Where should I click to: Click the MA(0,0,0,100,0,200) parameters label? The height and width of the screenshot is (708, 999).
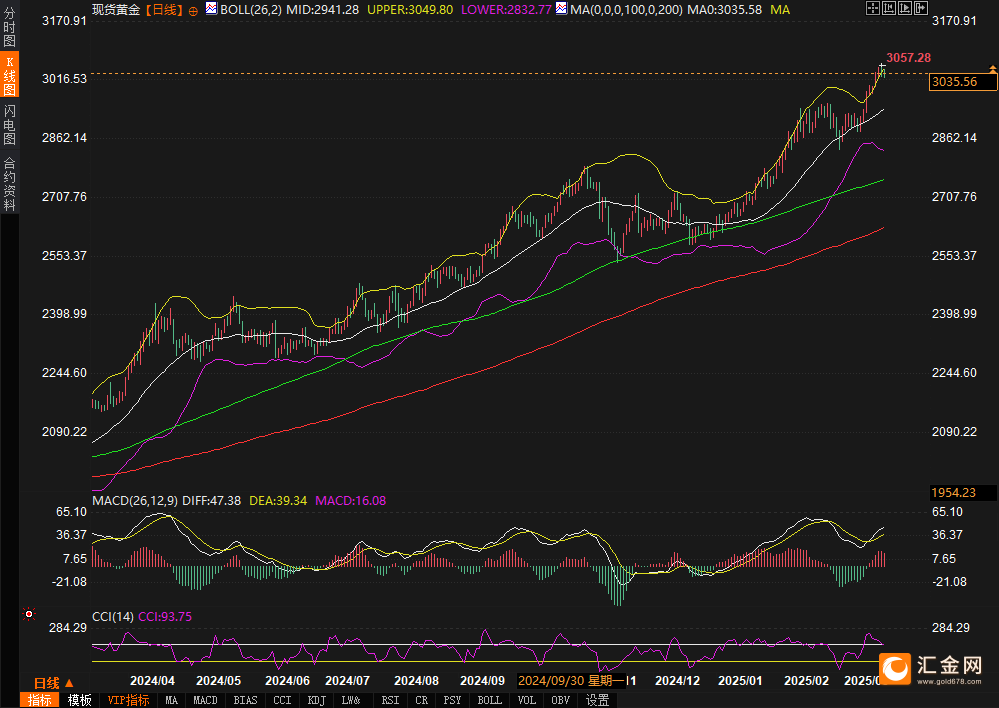point(626,10)
